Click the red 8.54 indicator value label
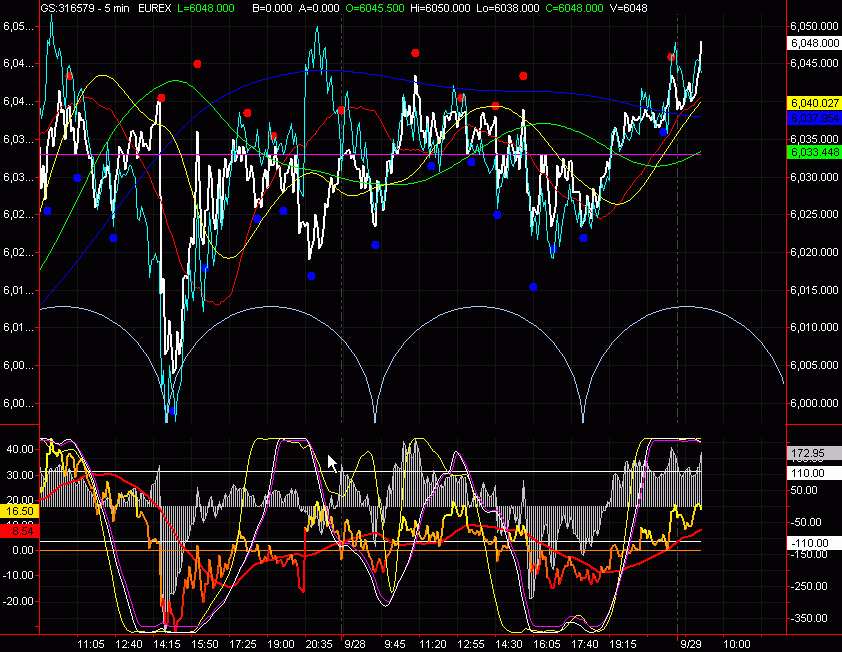Screen dimensions: 842x652 (19, 531)
